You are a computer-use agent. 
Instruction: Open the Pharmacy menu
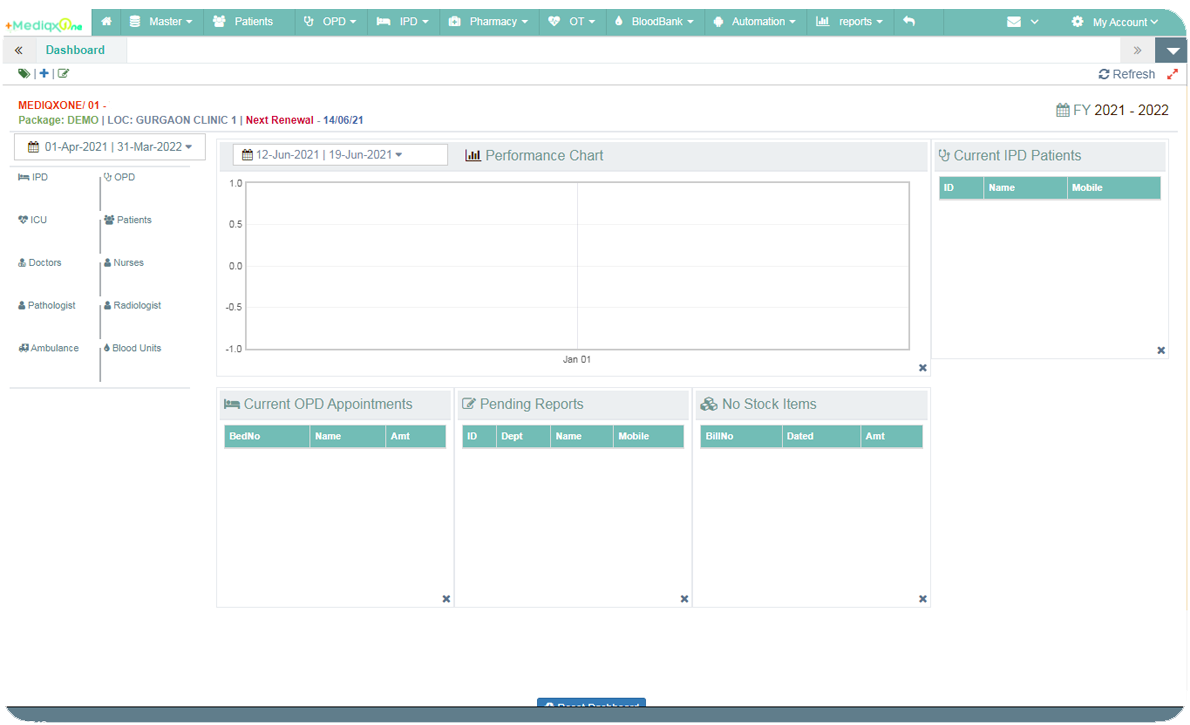(x=487, y=21)
